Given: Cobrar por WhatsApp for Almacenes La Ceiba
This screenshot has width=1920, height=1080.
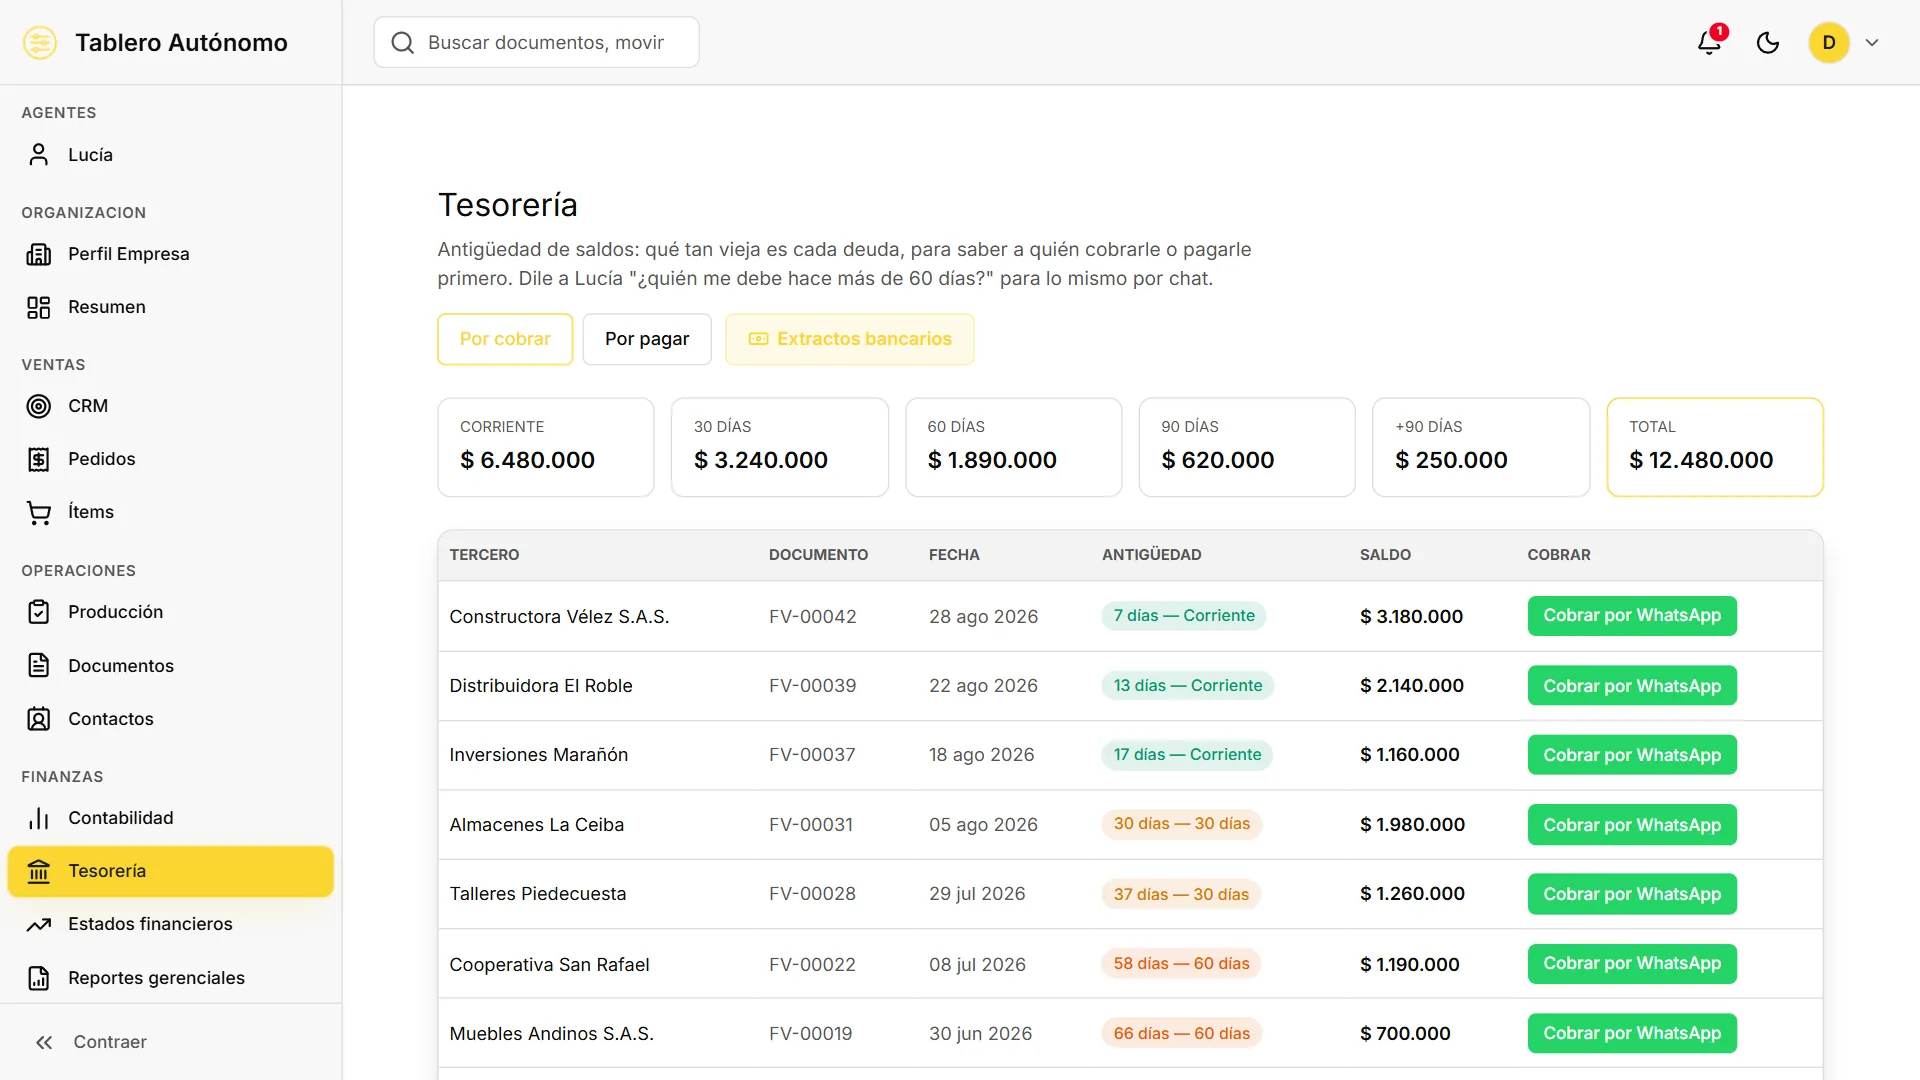Looking at the screenshot, I should pyautogui.click(x=1632, y=825).
